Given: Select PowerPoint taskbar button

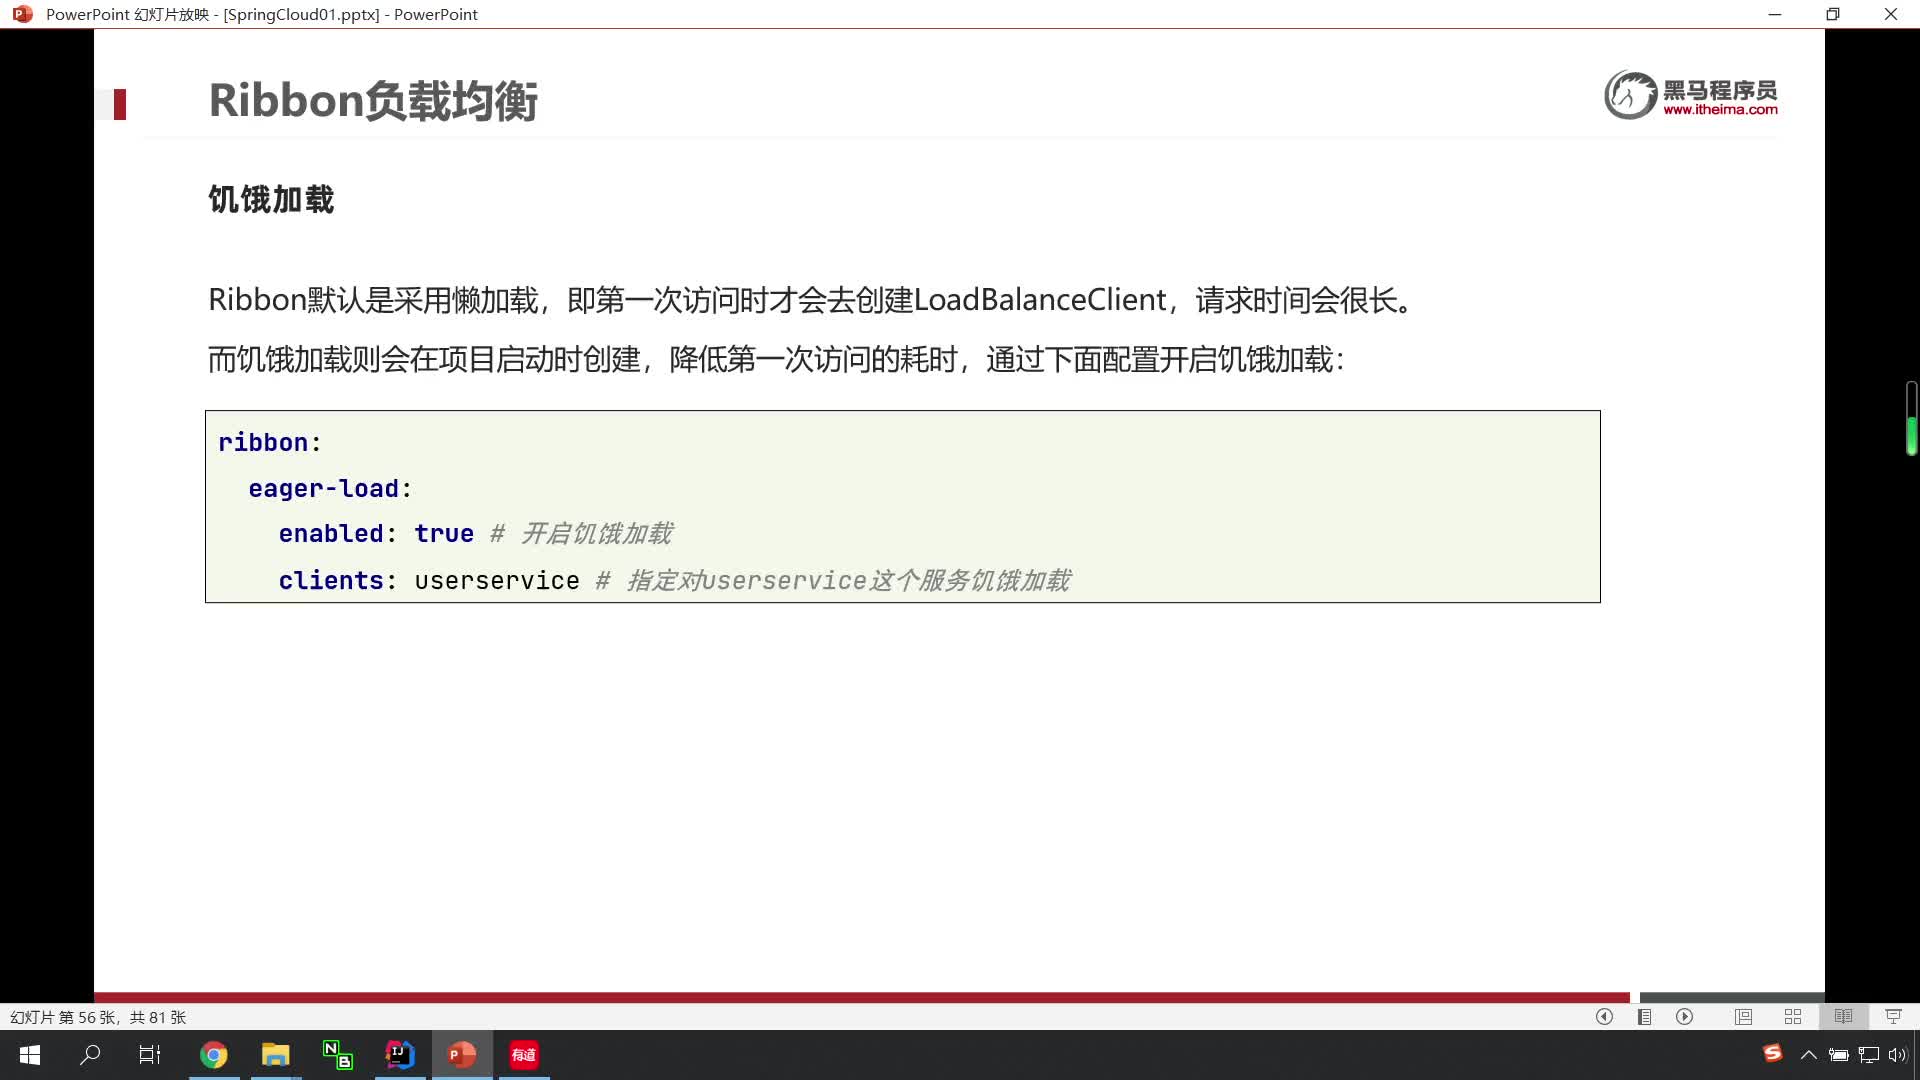Looking at the screenshot, I should (x=462, y=1055).
